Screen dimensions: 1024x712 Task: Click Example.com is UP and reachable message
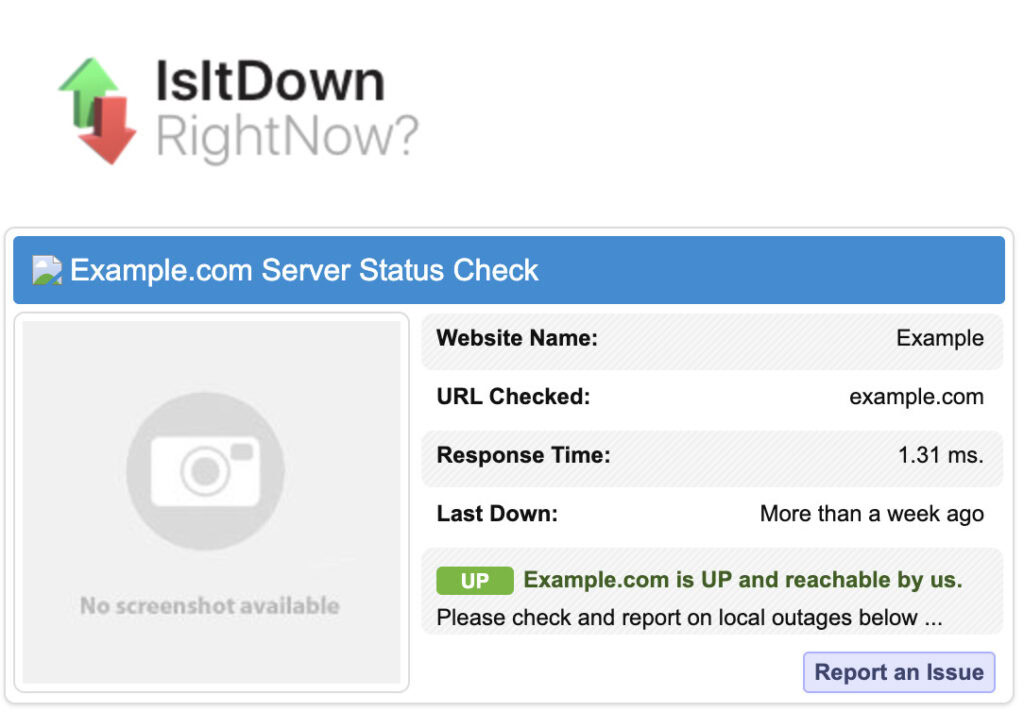coord(743,580)
